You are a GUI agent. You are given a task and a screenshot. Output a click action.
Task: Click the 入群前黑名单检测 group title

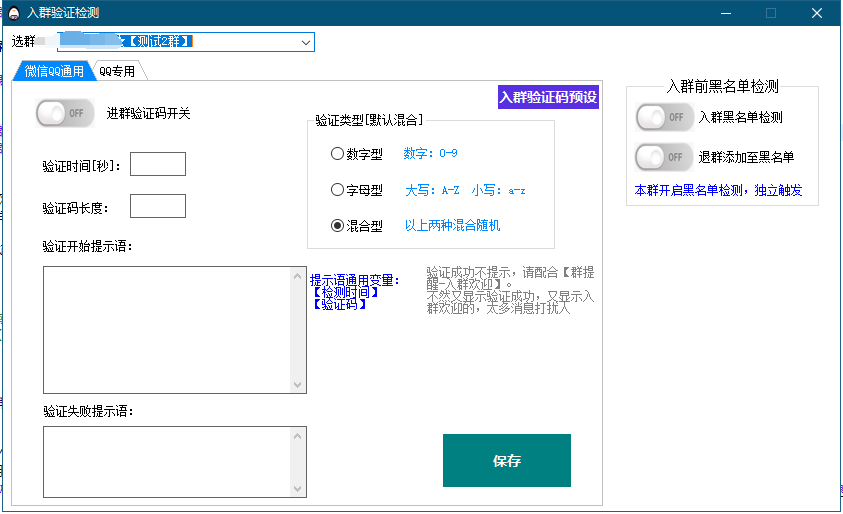click(723, 86)
